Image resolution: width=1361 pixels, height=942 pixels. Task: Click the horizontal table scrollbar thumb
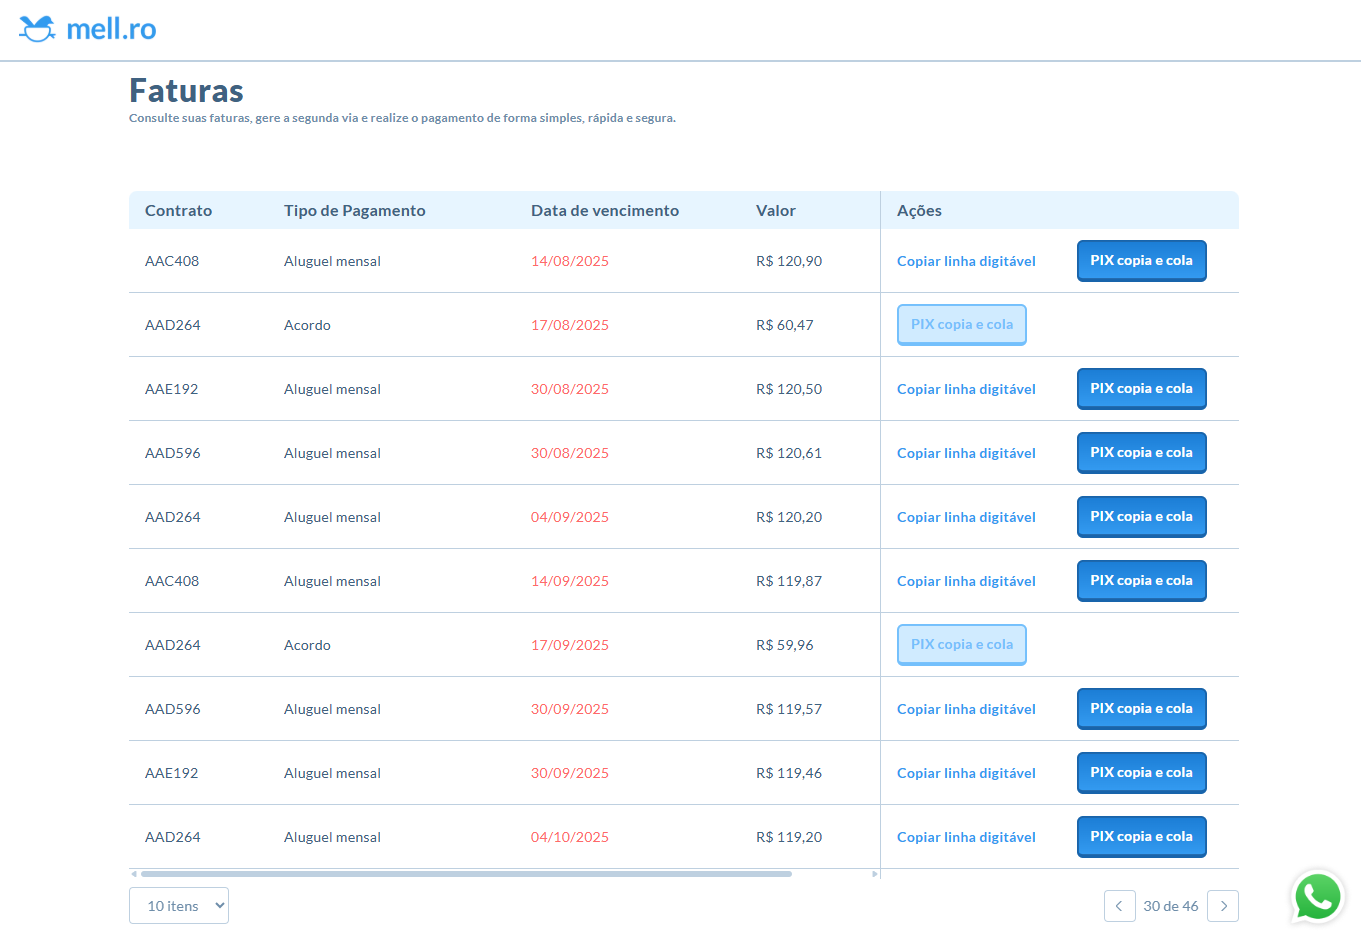(x=466, y=874)
